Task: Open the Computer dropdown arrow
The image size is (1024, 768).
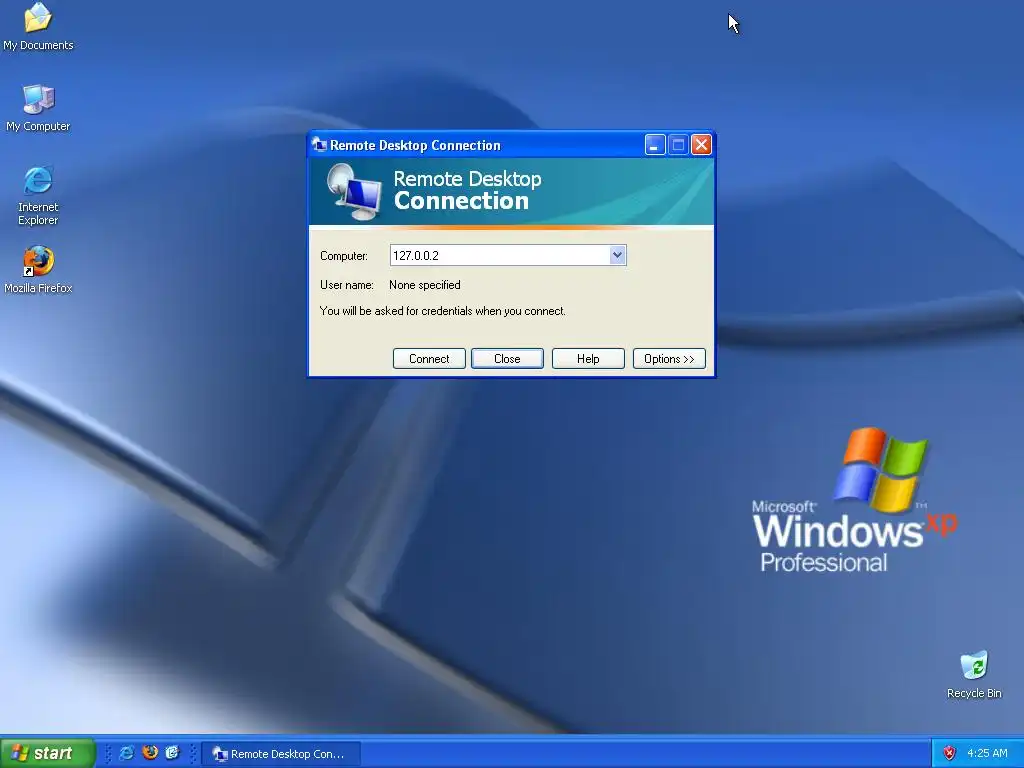Action: tap(617, 255)
